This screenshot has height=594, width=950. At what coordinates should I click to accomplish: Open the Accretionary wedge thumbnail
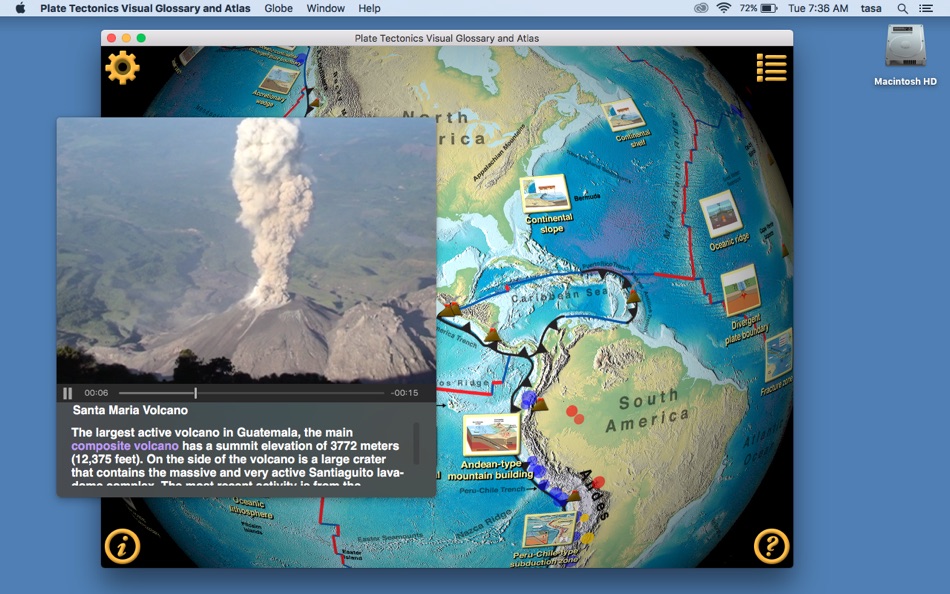pos(279,79)
